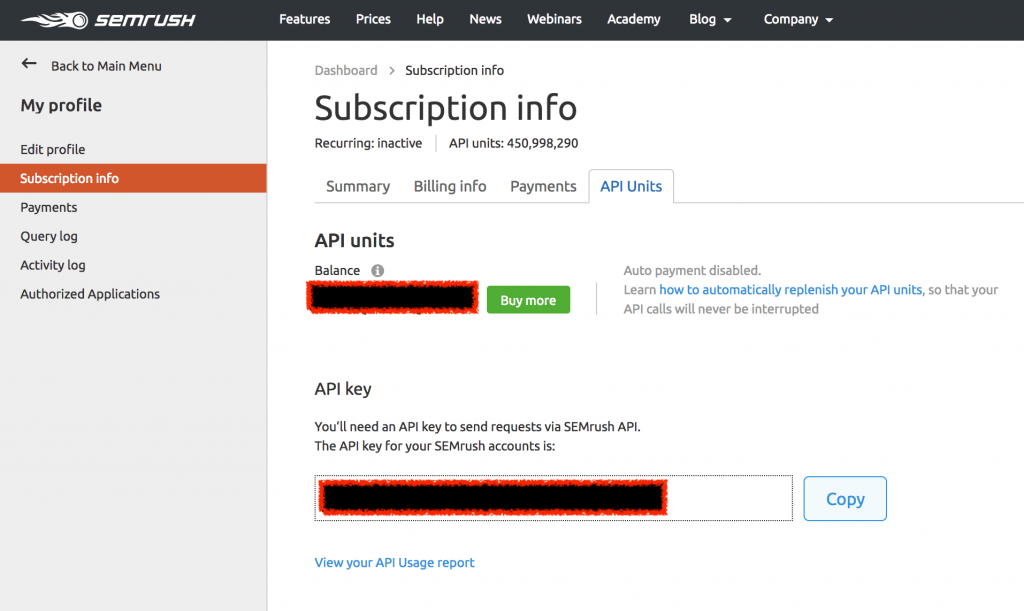Expand the Company dropdown arrow
The height and width of the screenshot is (611, 1024).
[x=829, y=20]
